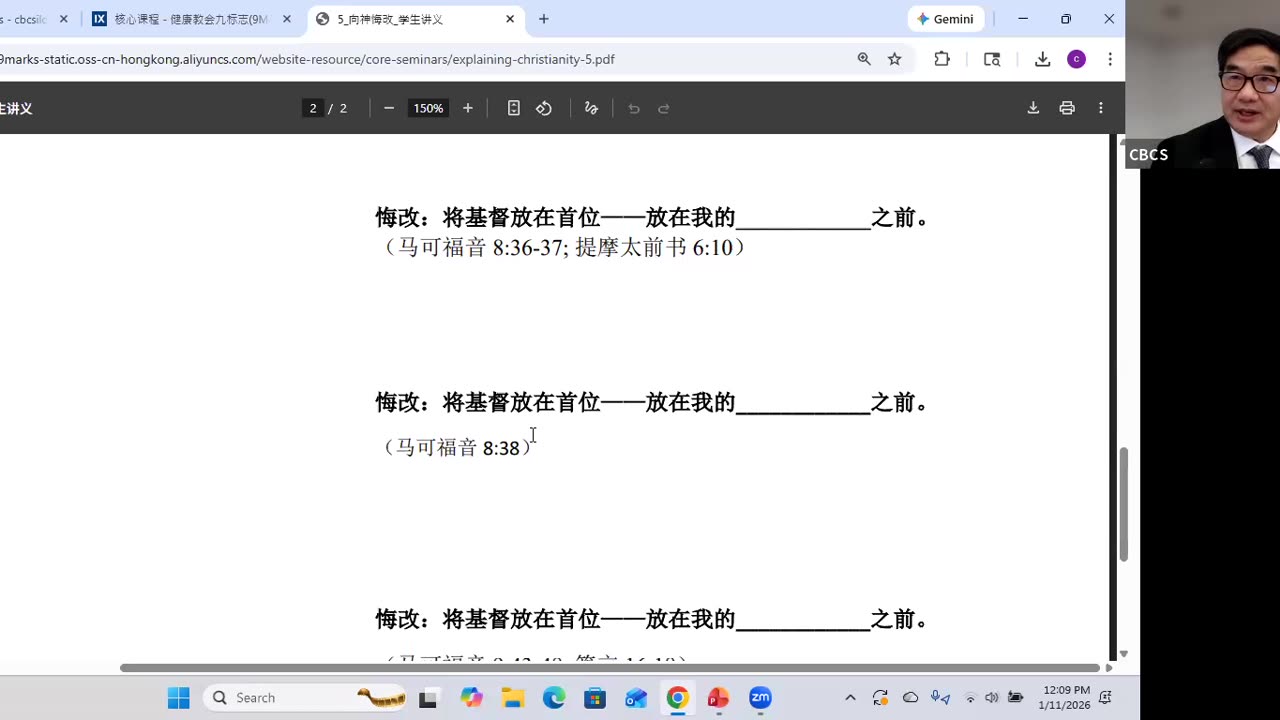The width and height of the screenshot is (1280, 720).
Task: Download the PDF from viewer toolbar
Action: pyautogui.click(x=1033, y=108)
